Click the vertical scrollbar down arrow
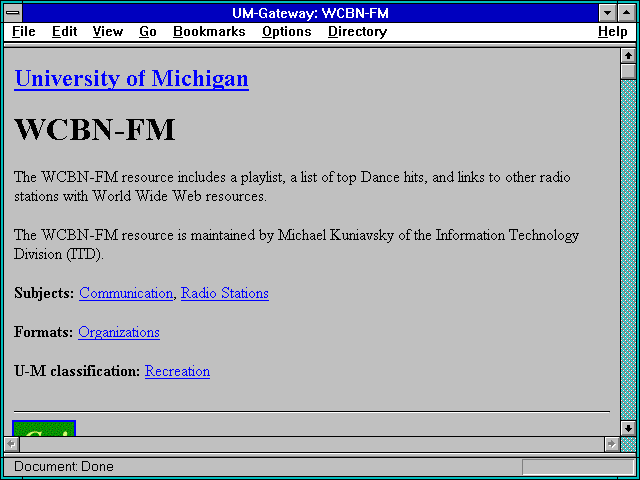Screen dimensions: 640x480 [x=628, y=428]
